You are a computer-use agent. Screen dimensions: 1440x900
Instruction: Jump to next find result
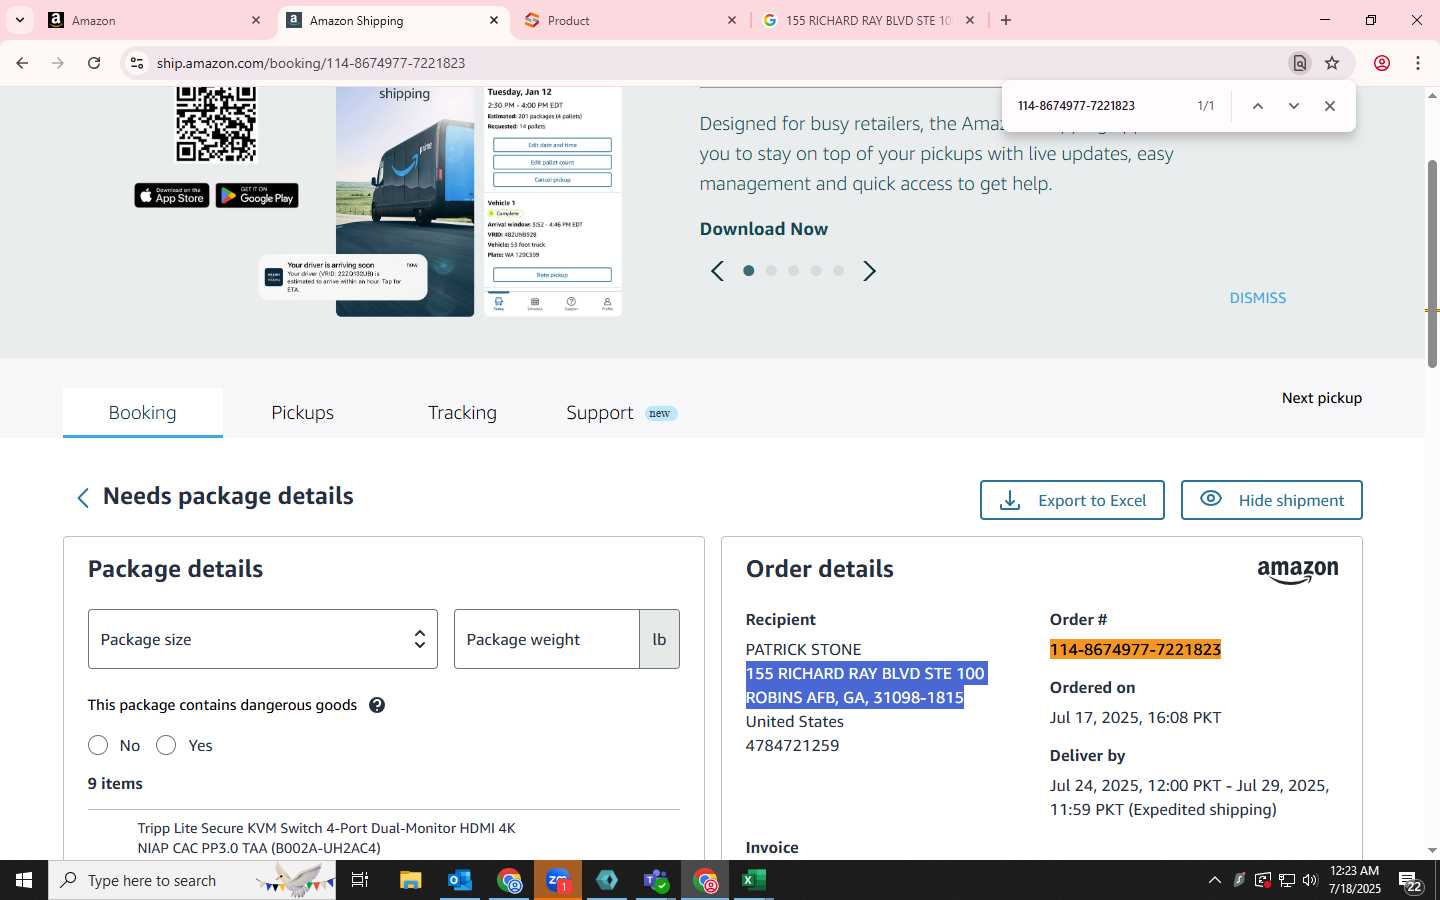pos(1294,106)
